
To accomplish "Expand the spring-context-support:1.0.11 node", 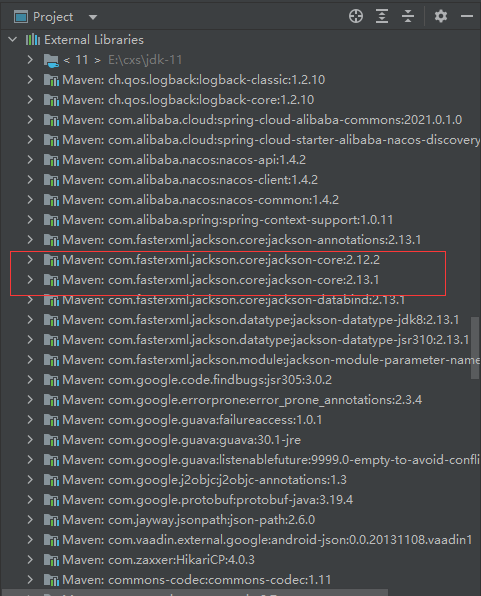I will [30, 220].
